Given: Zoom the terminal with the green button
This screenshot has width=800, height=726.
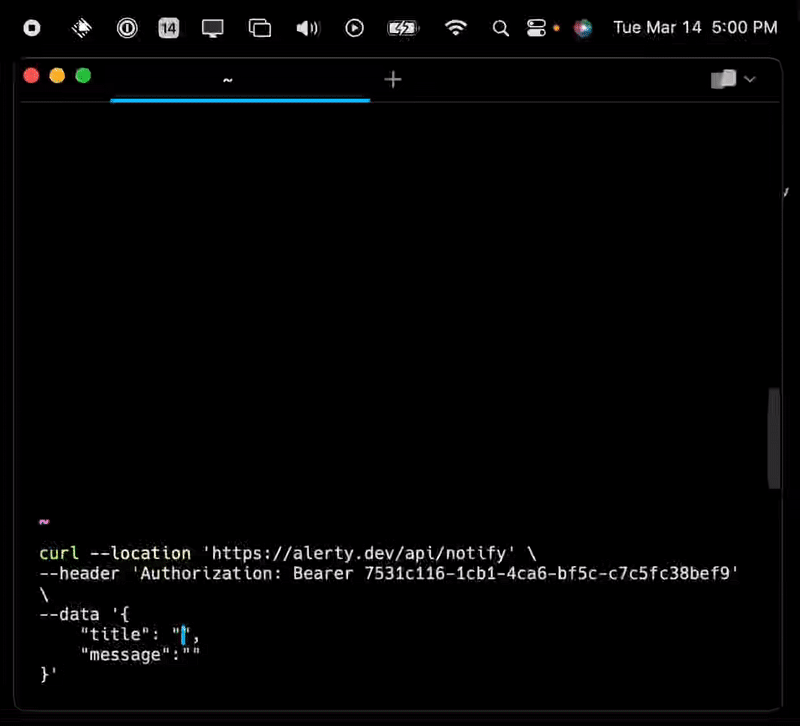Looking at the screenshot, I should point(83,76).
